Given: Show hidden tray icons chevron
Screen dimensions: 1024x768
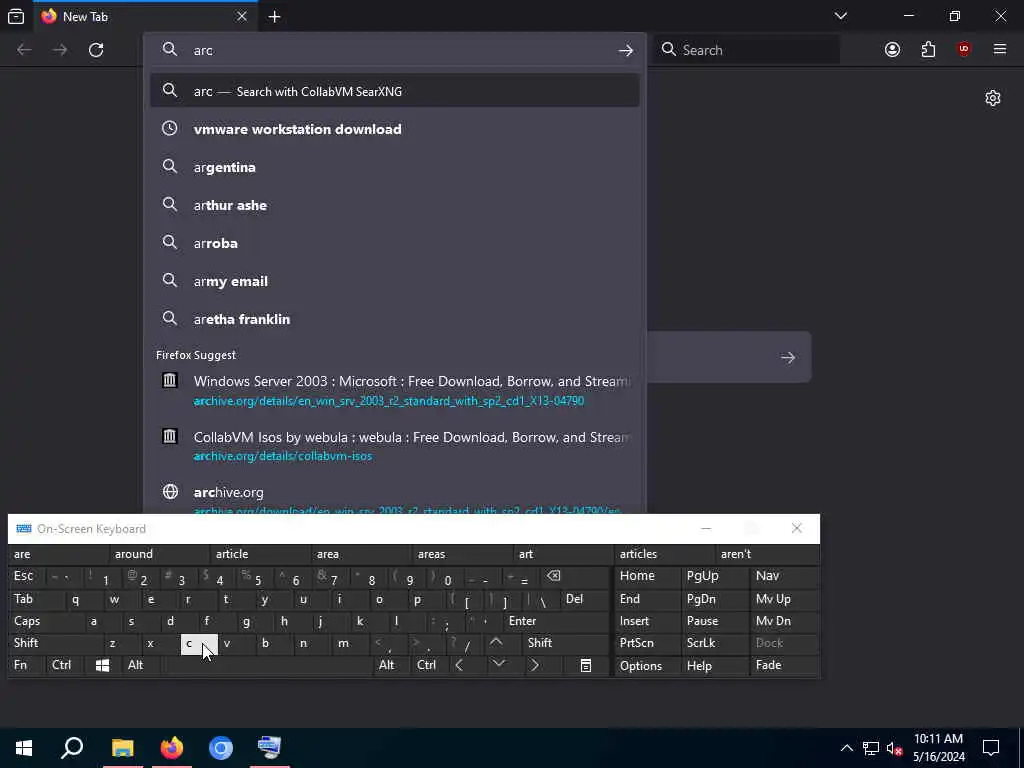Looking at the screenshot, I should (846, 748).
